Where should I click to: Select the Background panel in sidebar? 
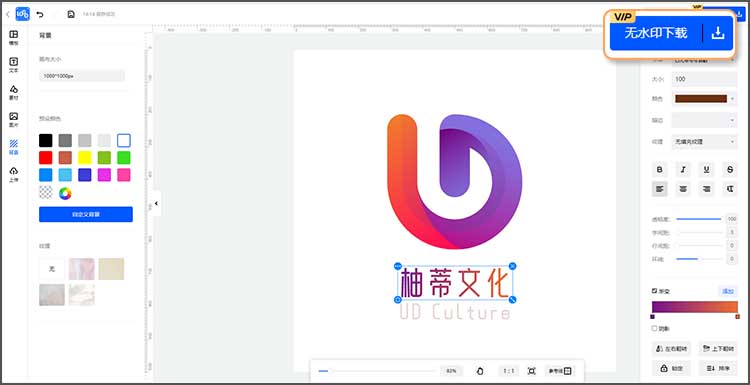pos(14,147)
